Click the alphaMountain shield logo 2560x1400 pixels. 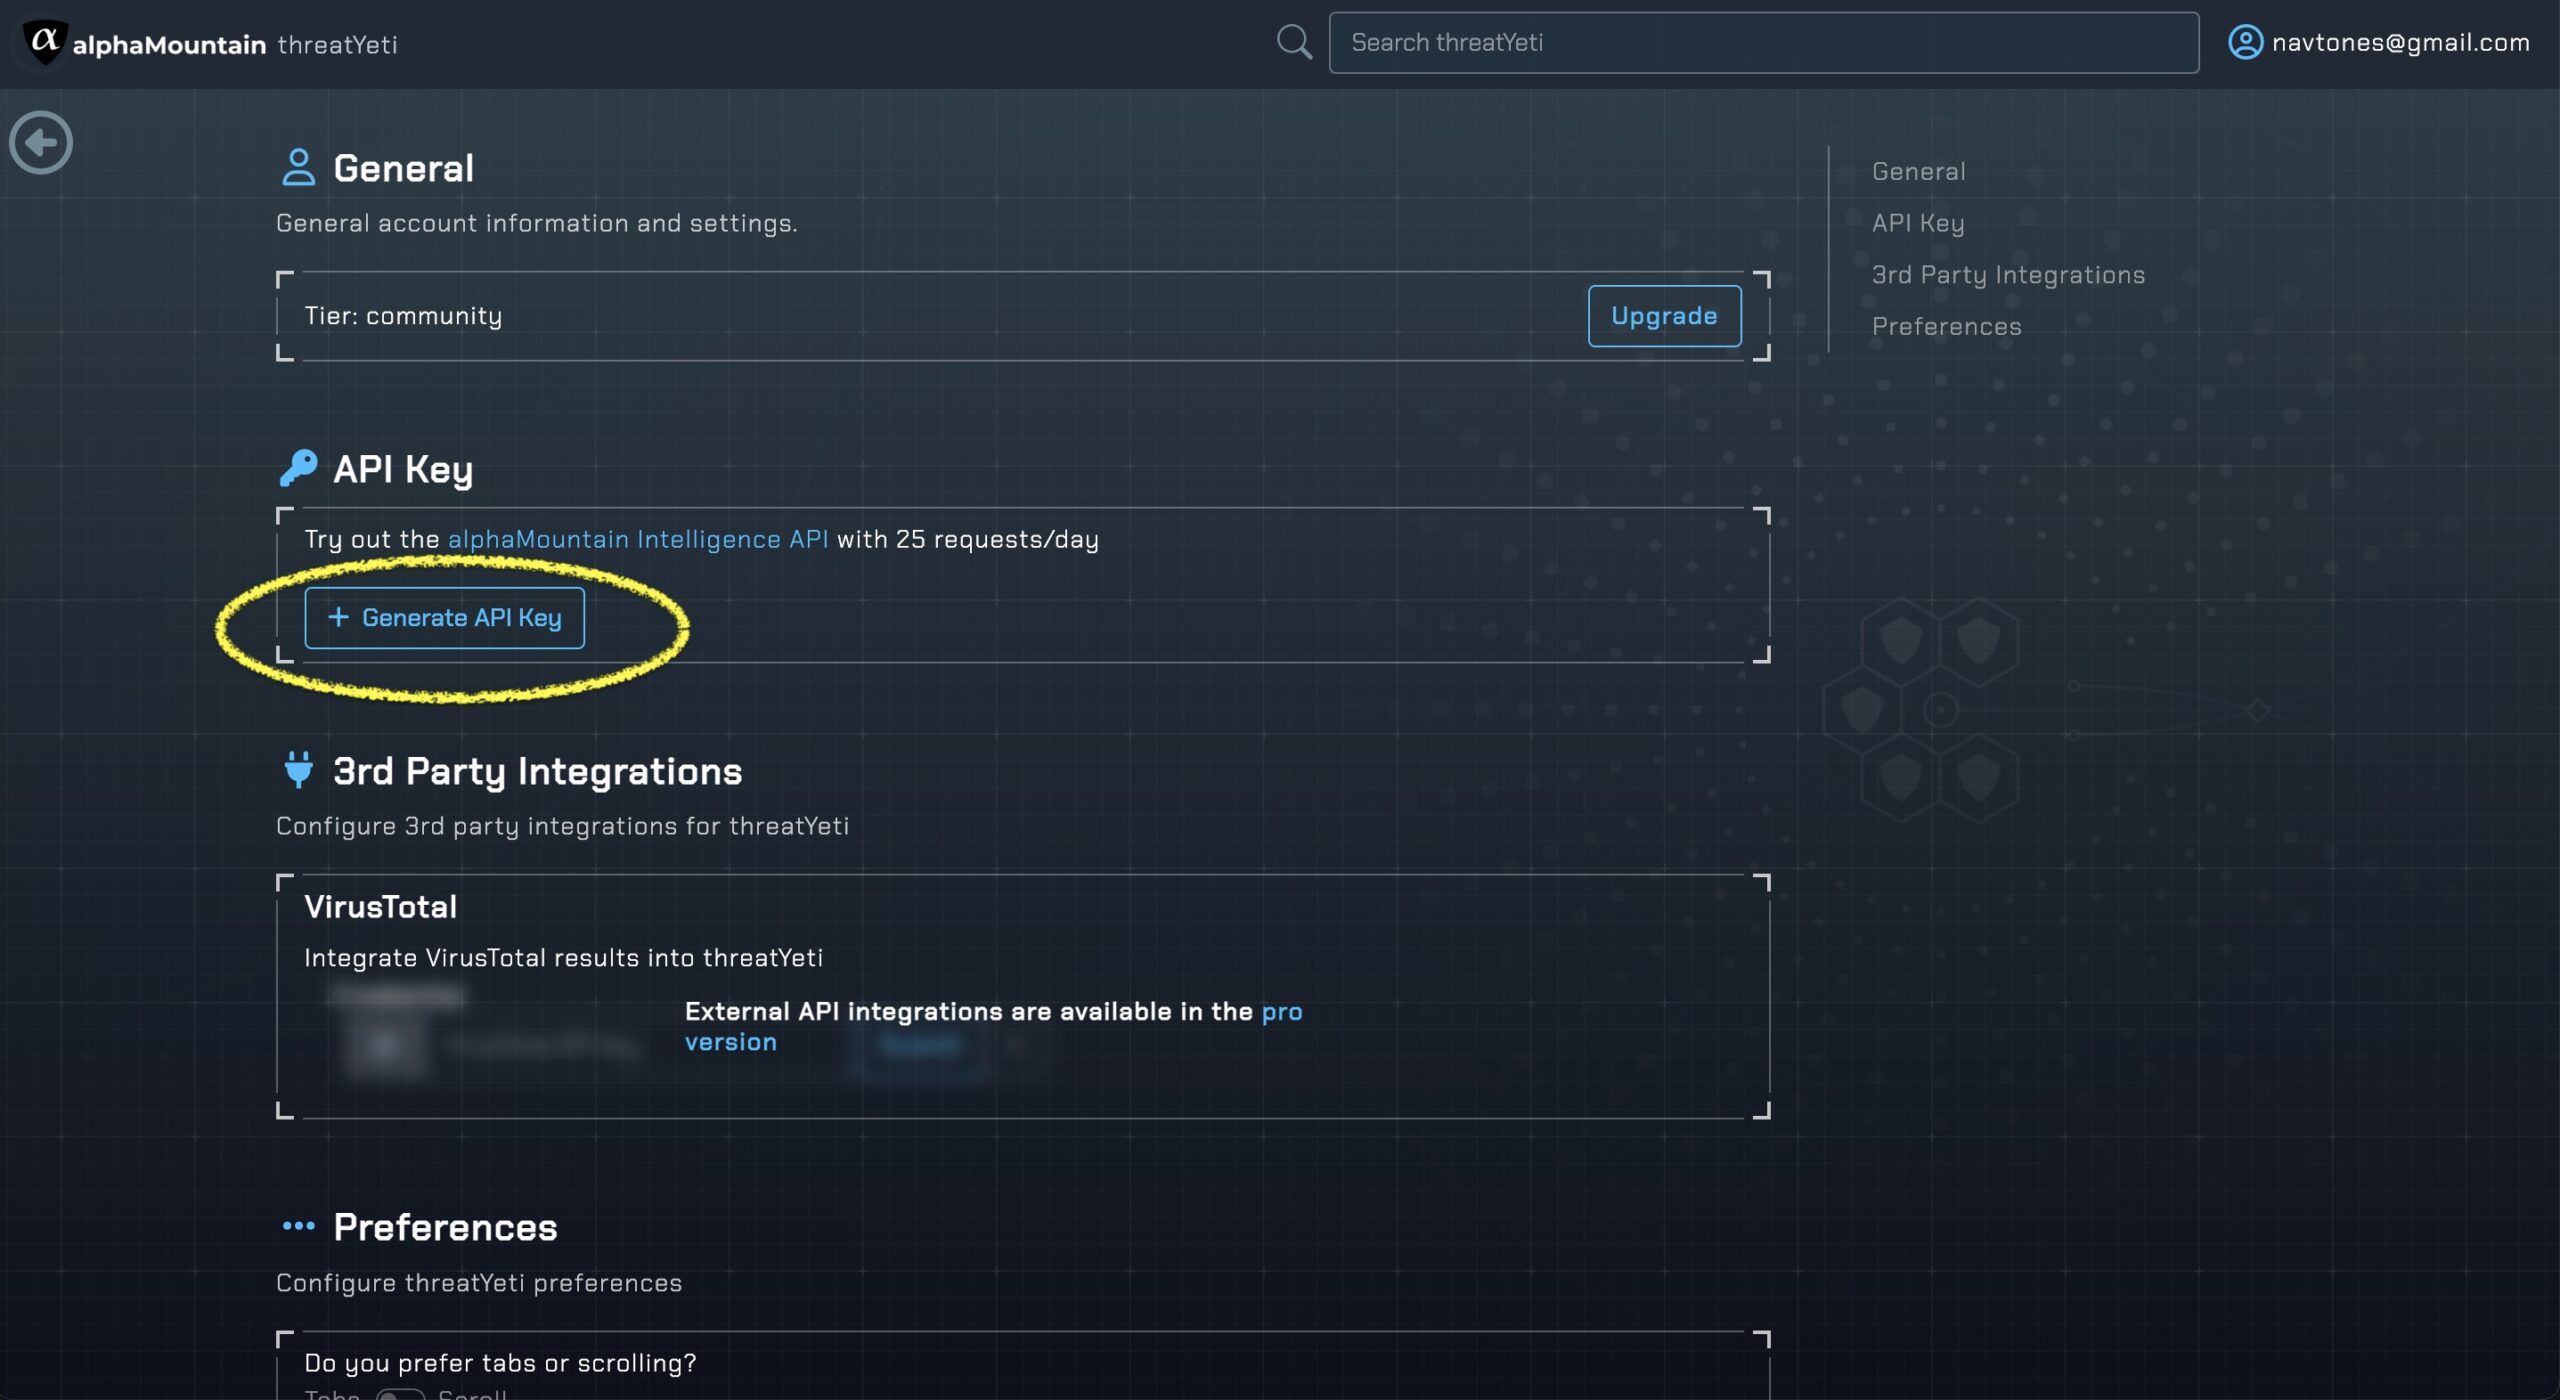tap(45, 42)
